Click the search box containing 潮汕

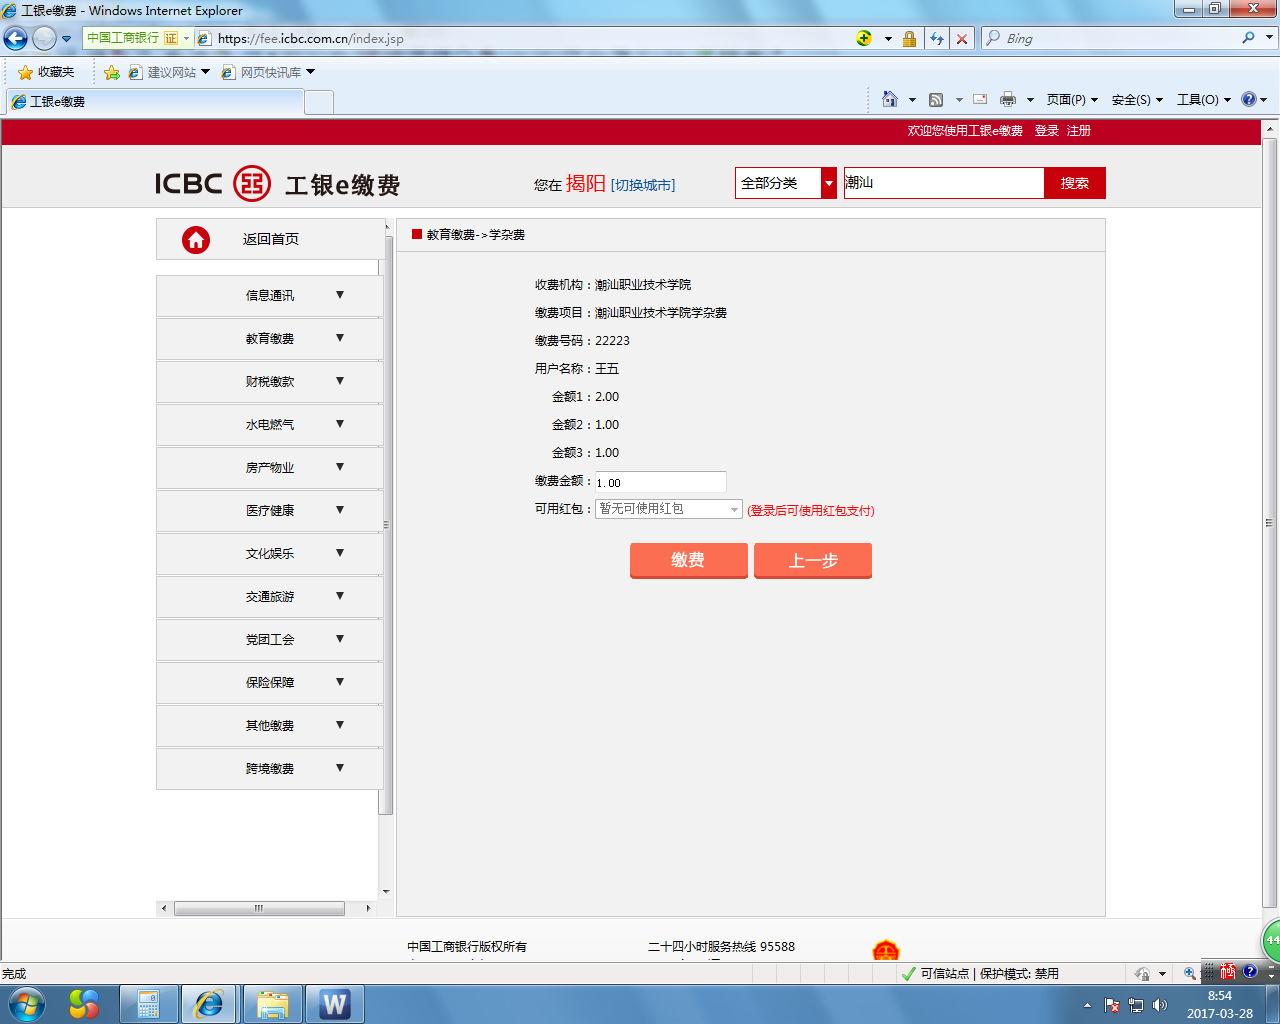(x=944, y=183)
